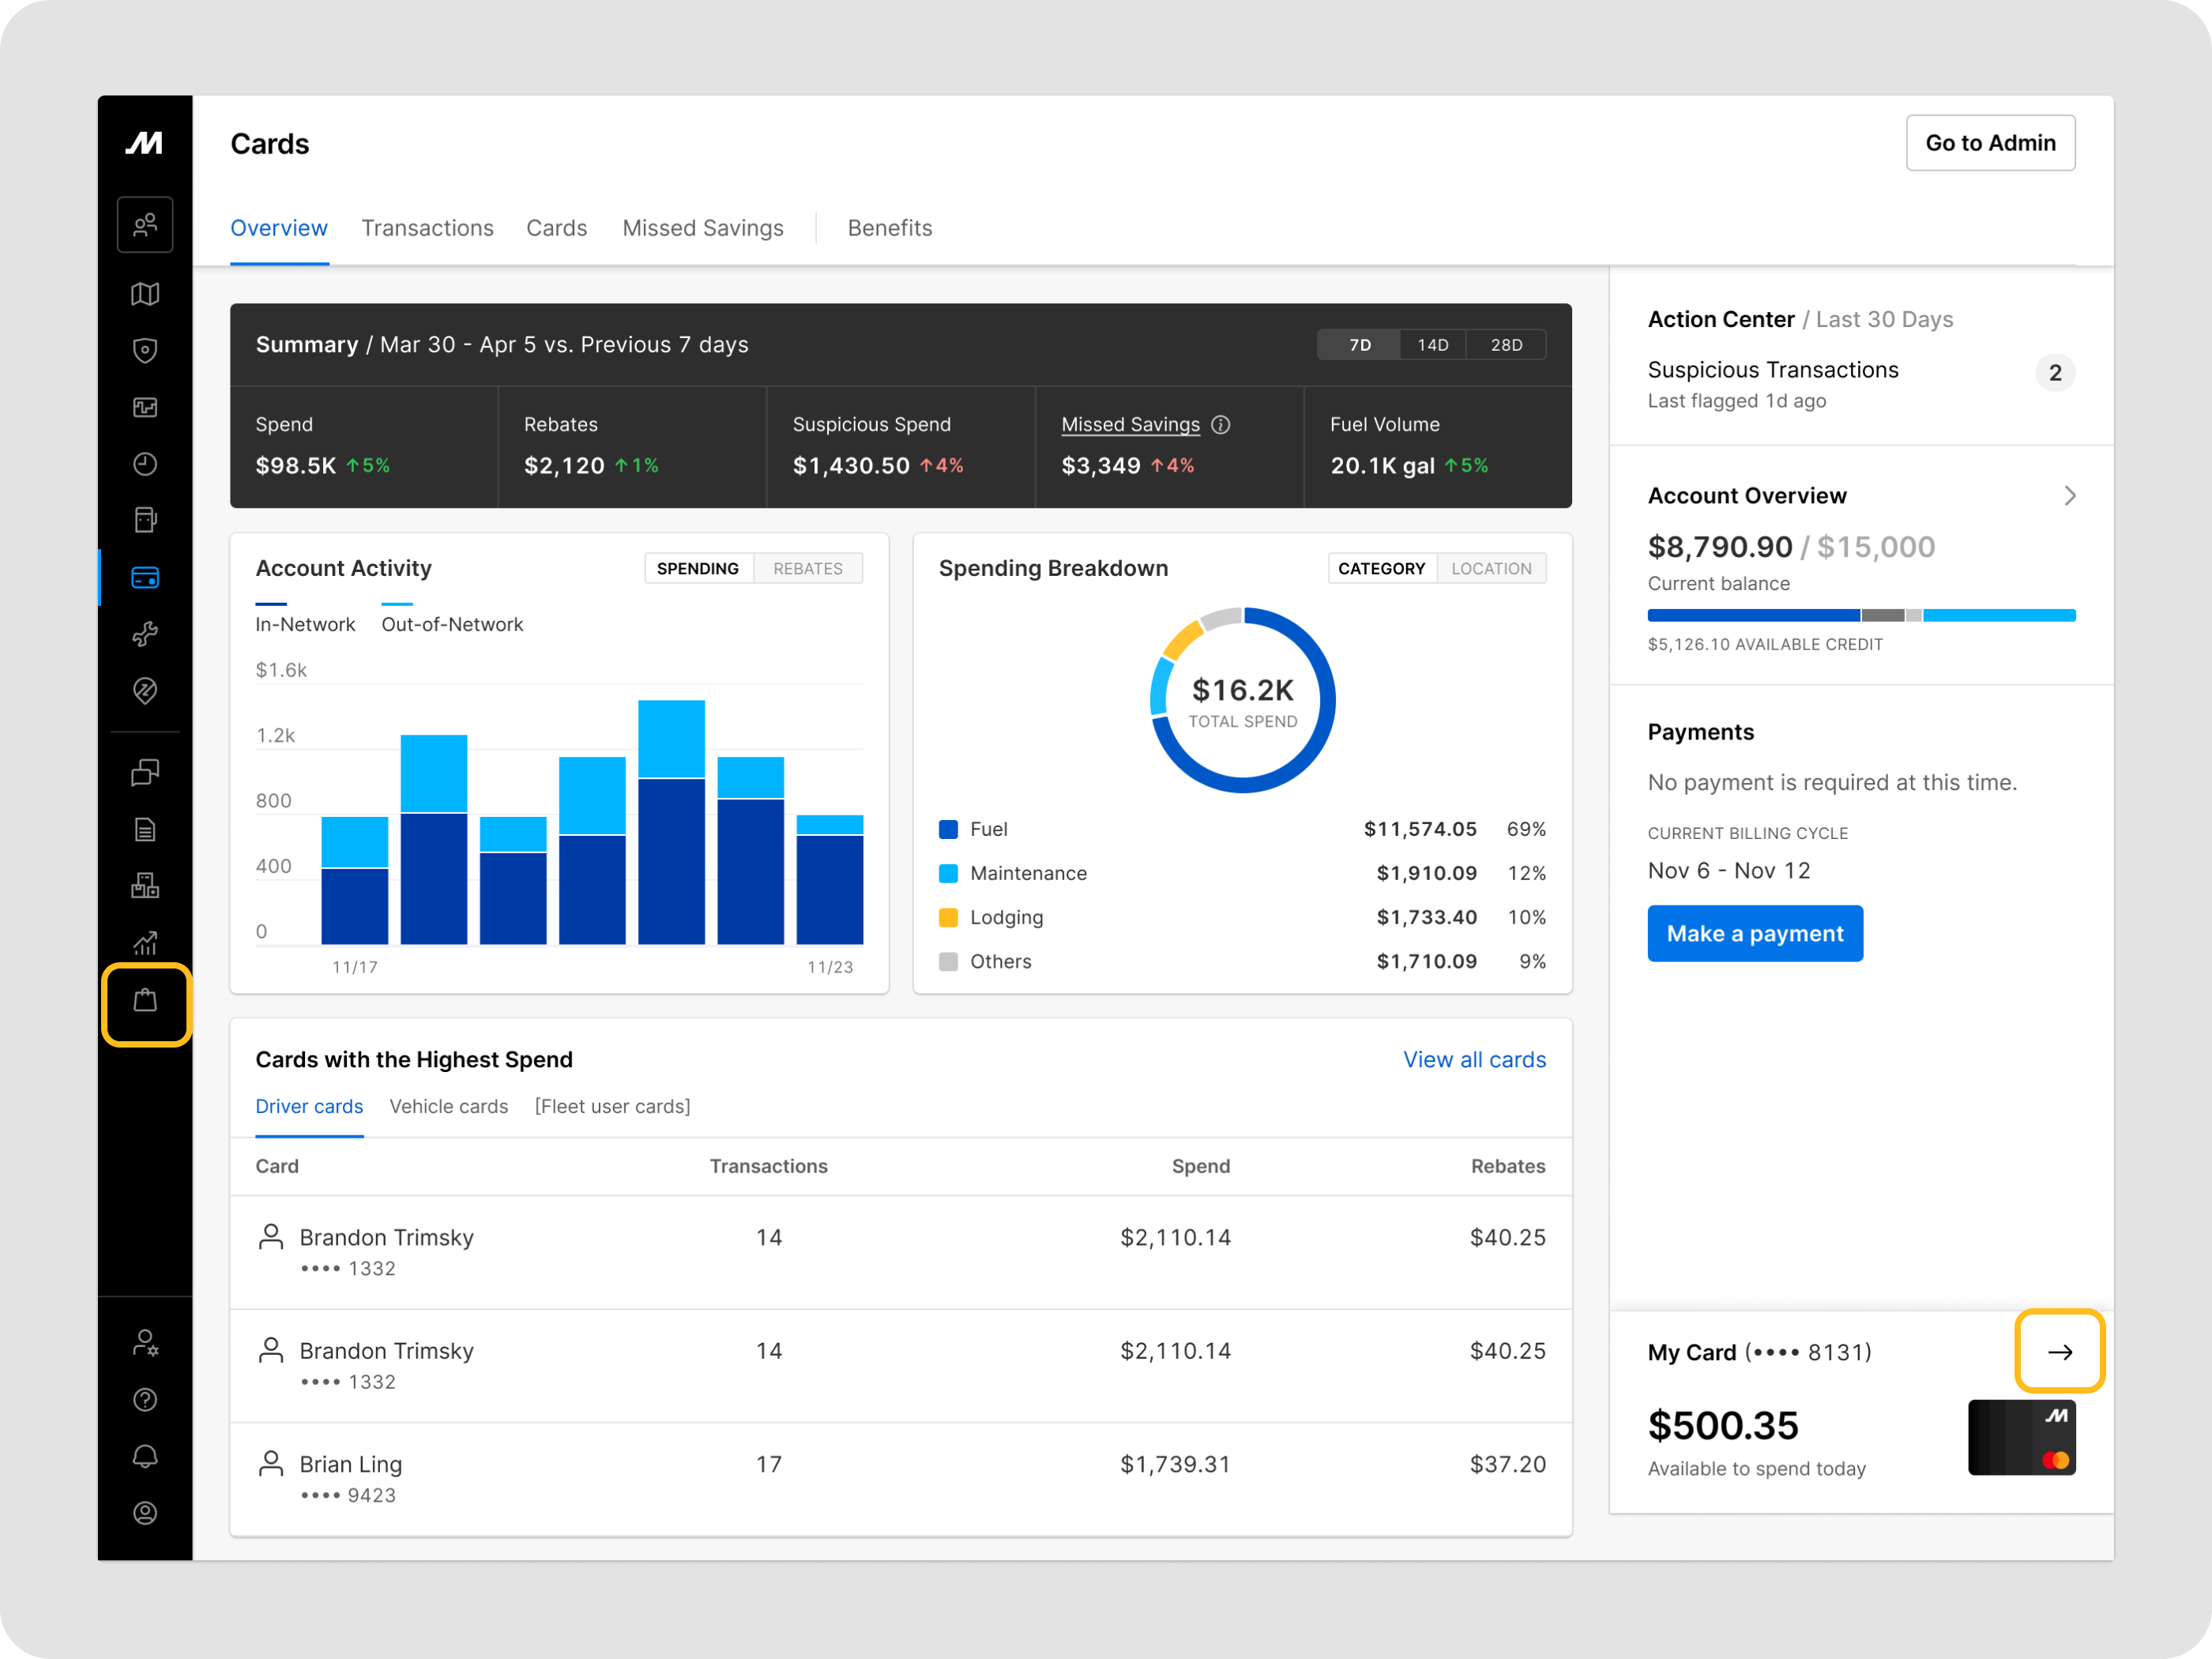Image resolution: width=2212 pixels, height=1659 pixels.
Task: Switch Spending Breakdown to Location
Action: 1490,569
